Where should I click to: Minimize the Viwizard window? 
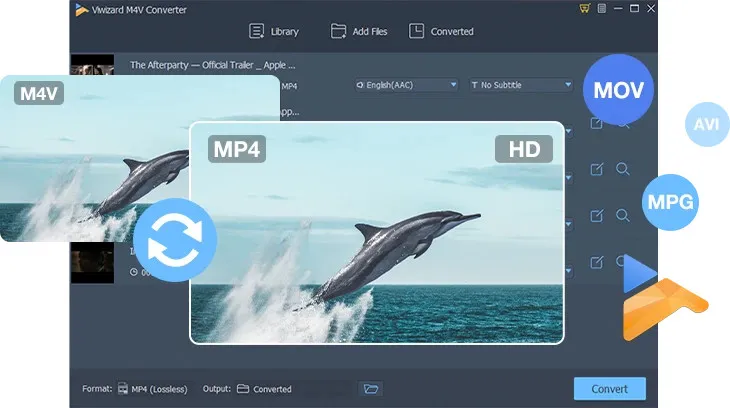point(618,8)
